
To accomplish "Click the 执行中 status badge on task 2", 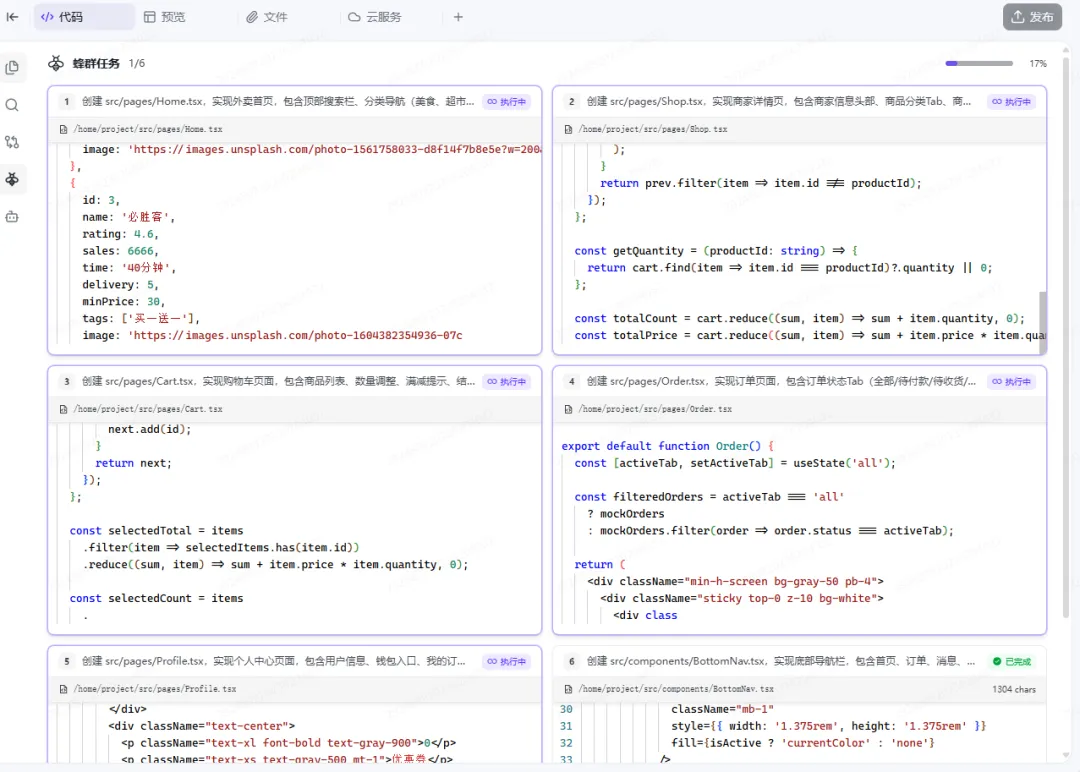I will coord(1011,101).
